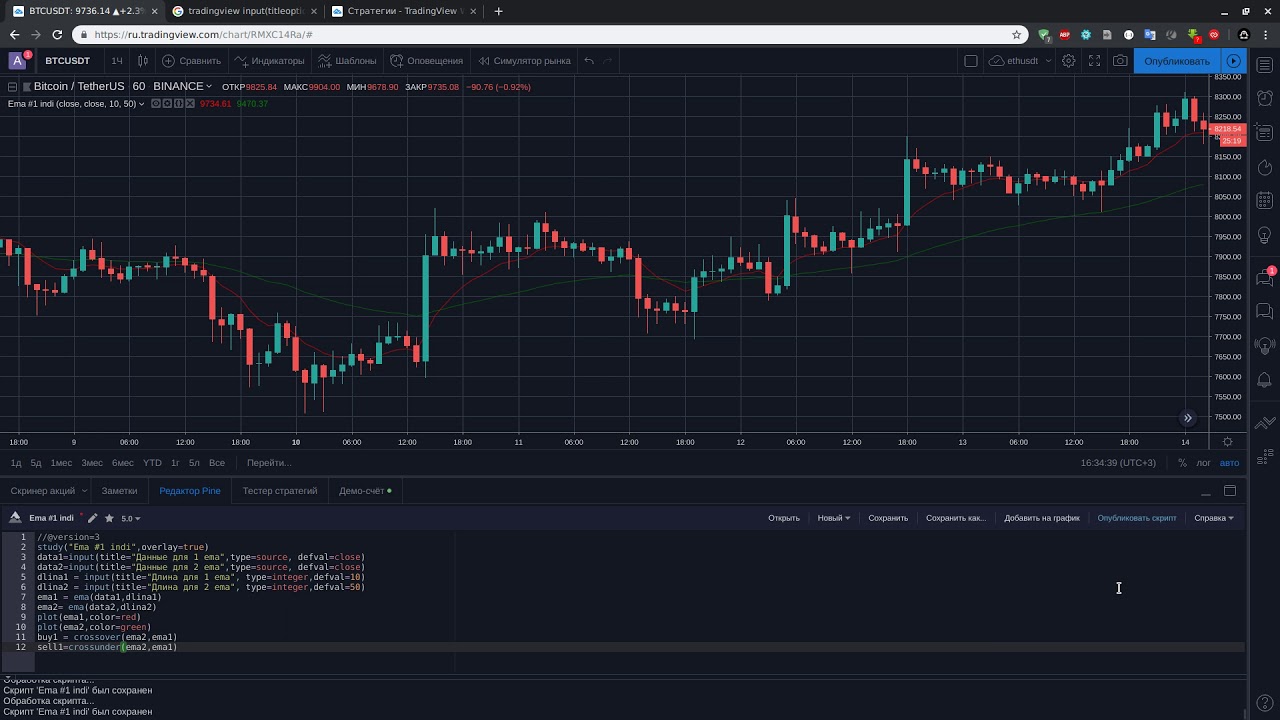Click Сохранить to save script
The image size is (1280, 720).
(x=888, y=518)
